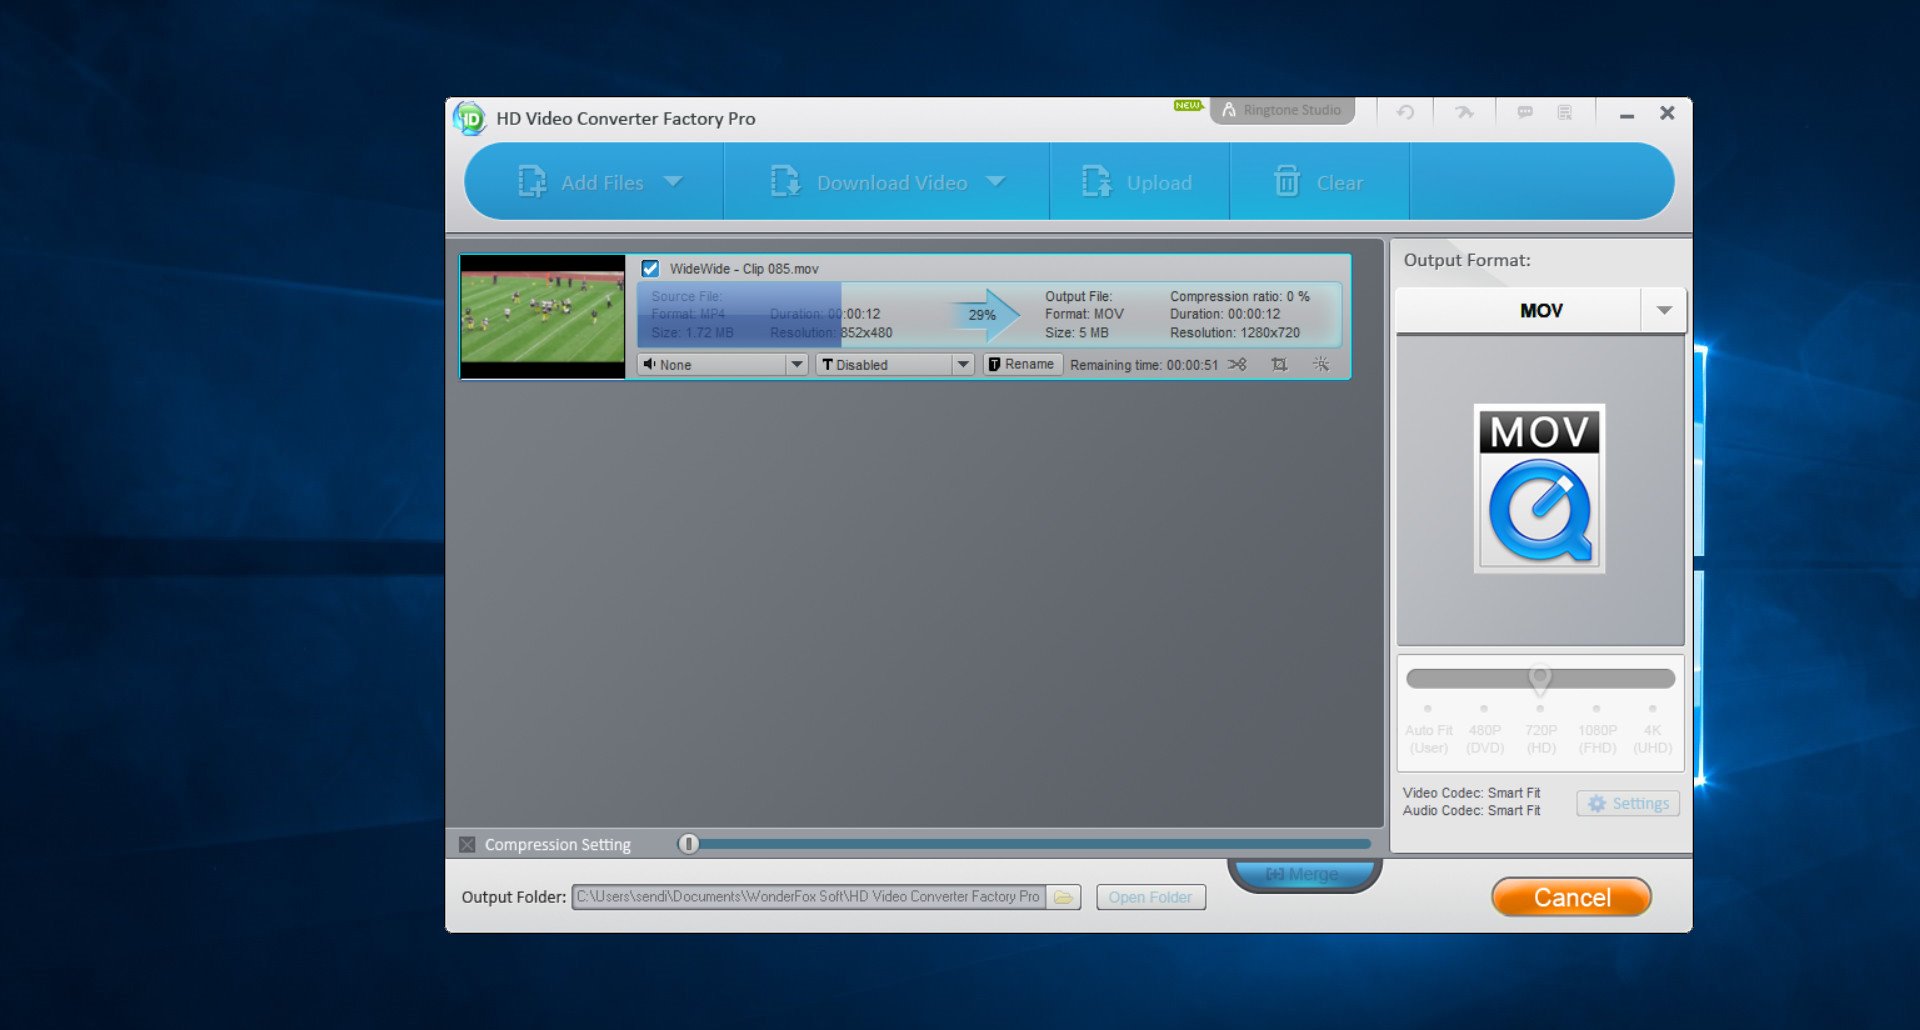Select 4K (UHD) resolution
Screen dimensions: 1920x1030
coord(1653,738)
